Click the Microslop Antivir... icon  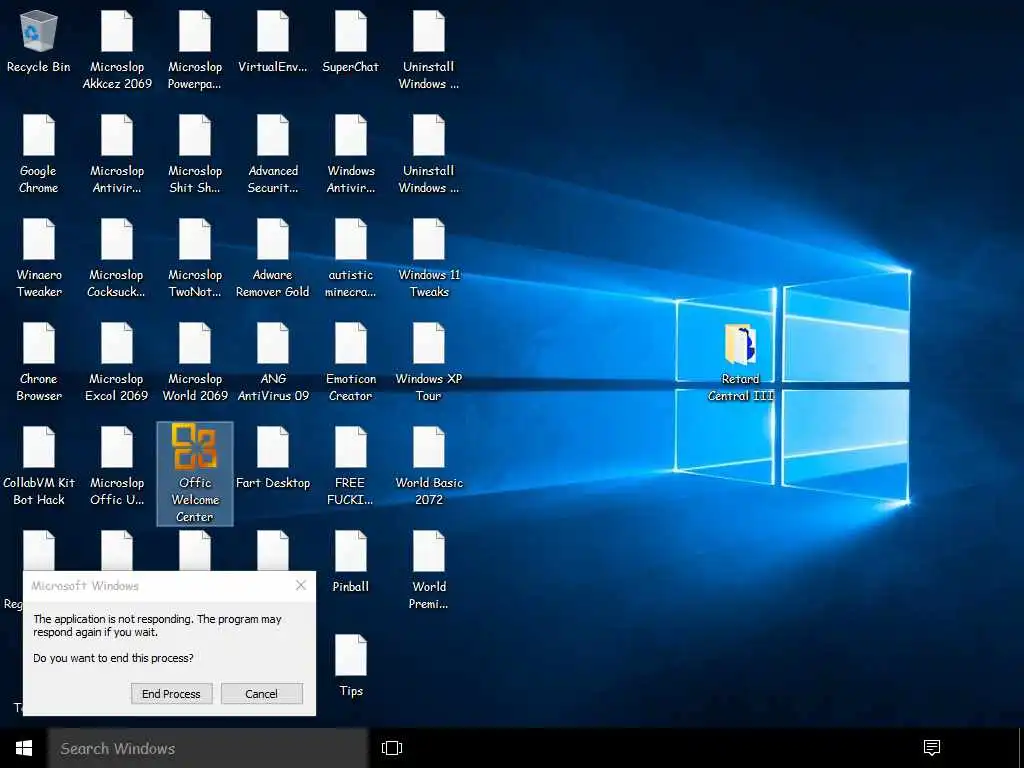click(x=117, y=154)
